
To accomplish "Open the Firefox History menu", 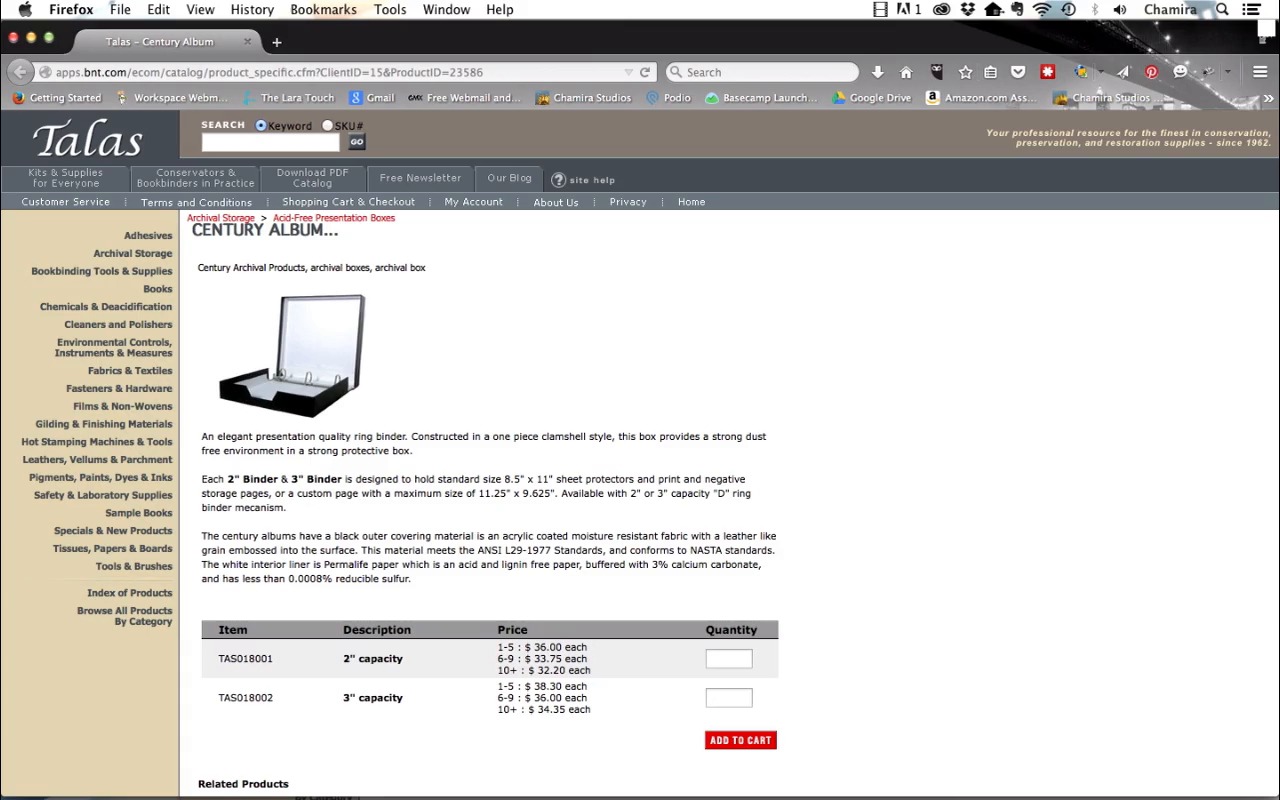I will tap(252, 9).
